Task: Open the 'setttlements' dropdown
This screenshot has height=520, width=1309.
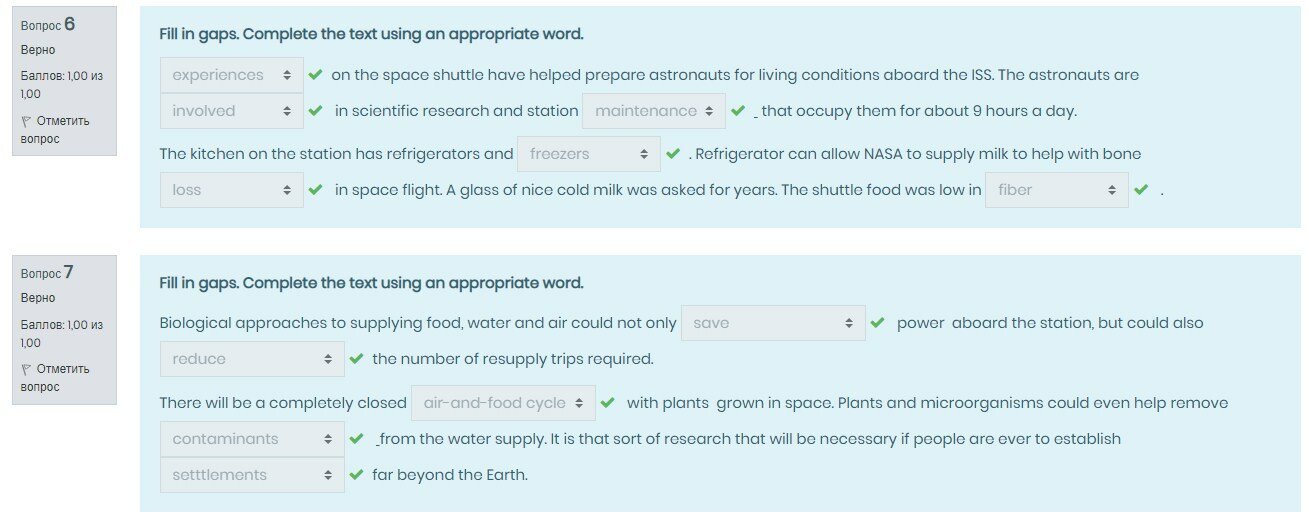Action: [x=252, y=475]
